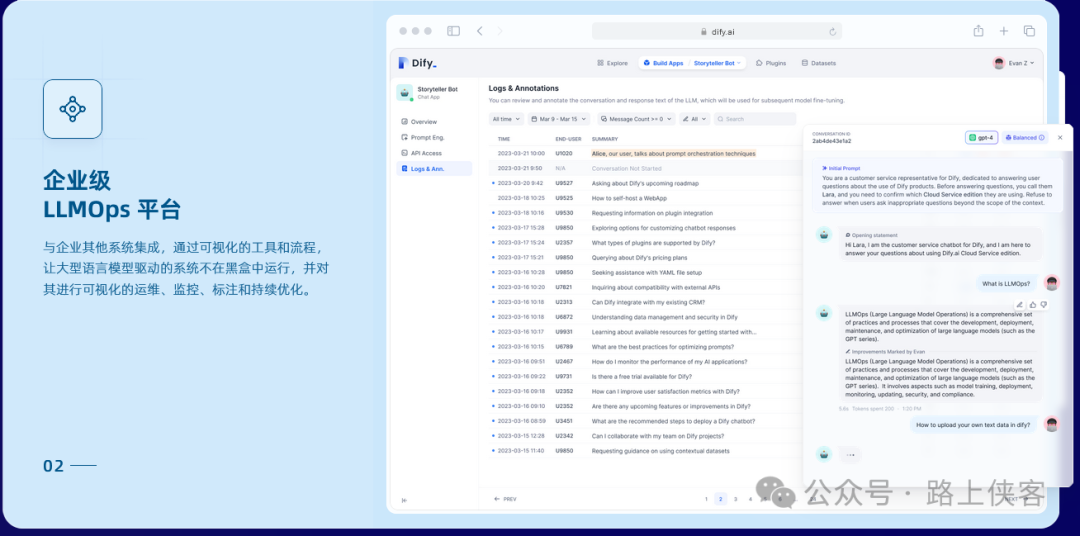1080x536 pixels.
Task: Collapse sidebar using bottom-left icon
Action: [x=404, y=500]
